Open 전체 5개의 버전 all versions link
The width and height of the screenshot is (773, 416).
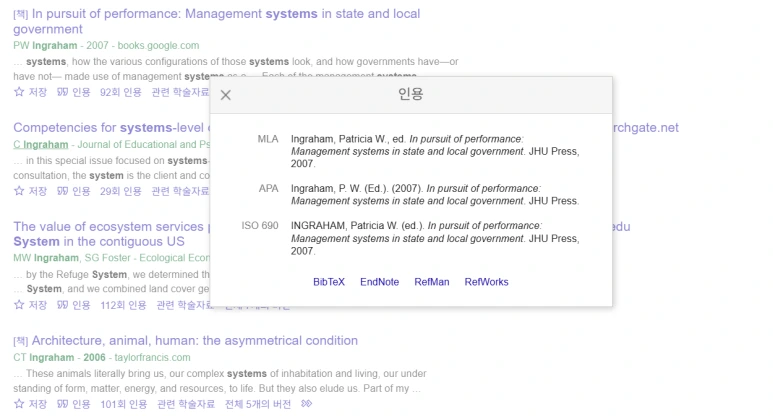click(258, 404)
